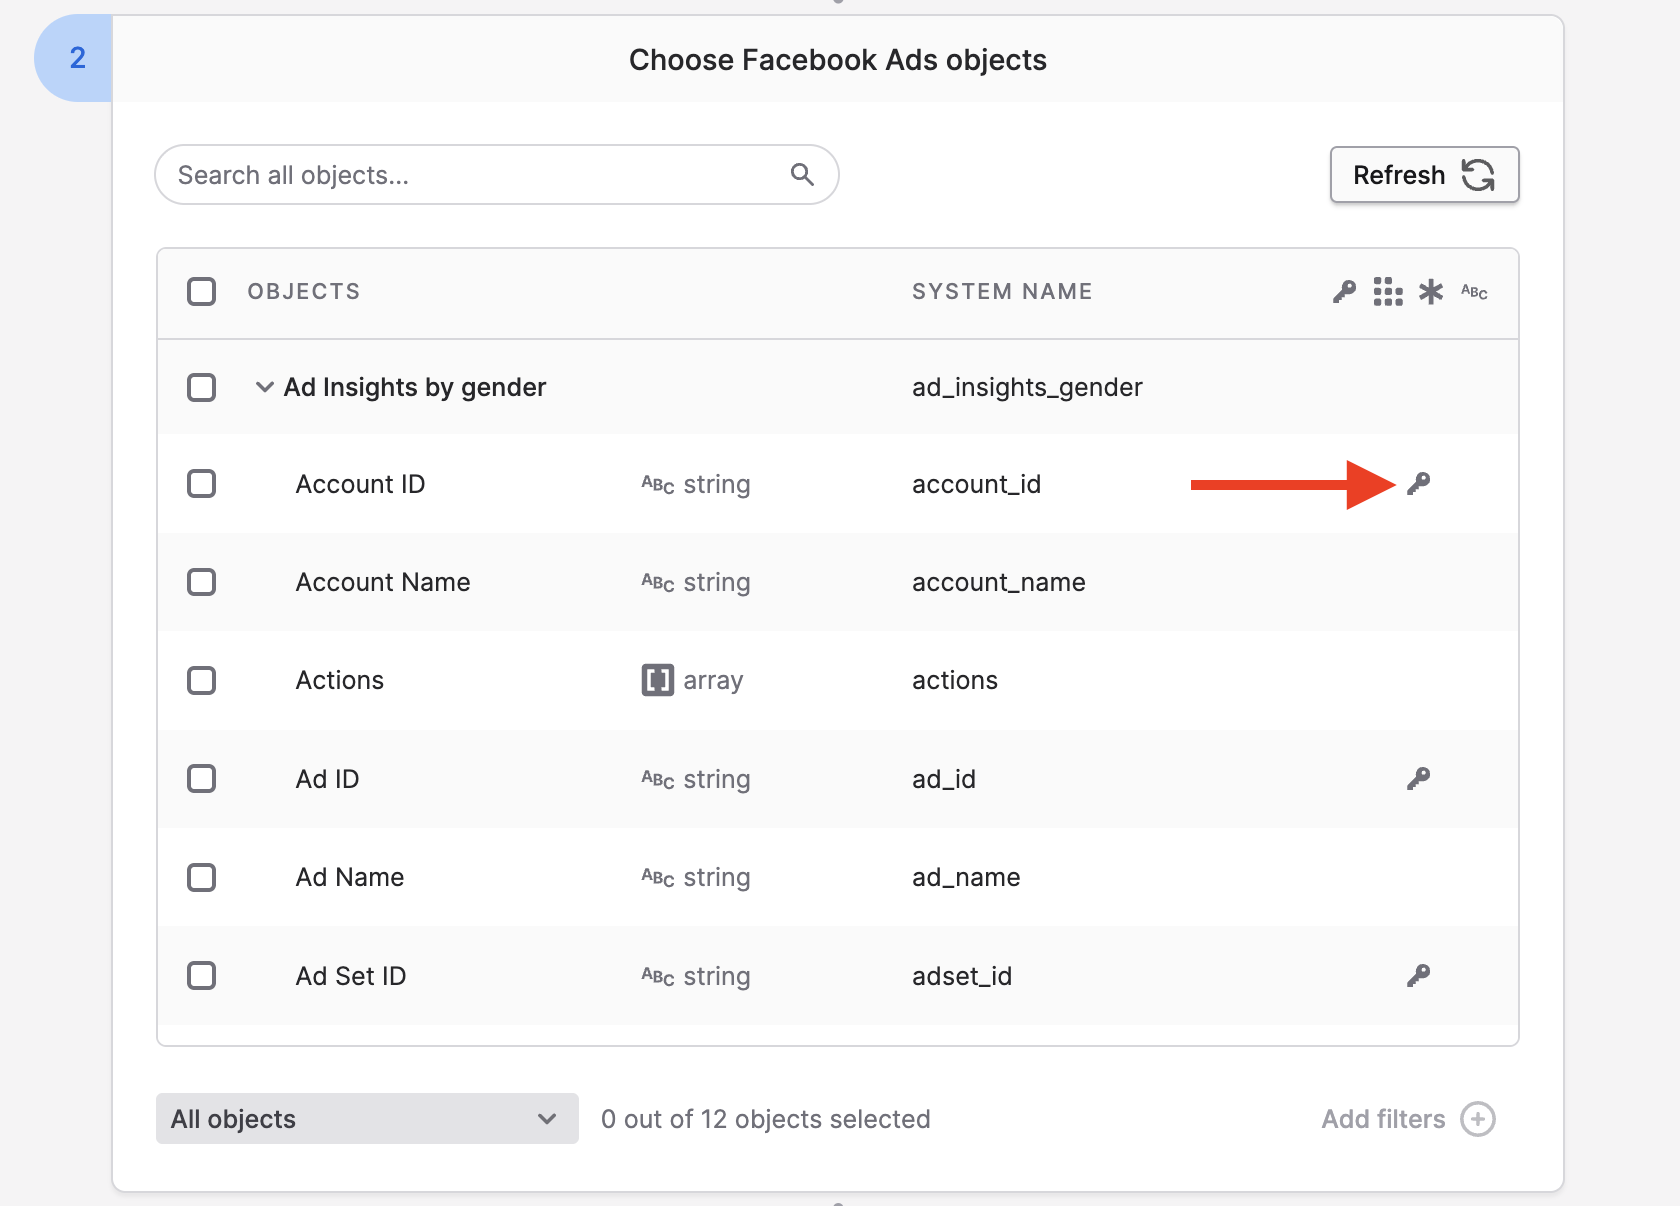Check the Account Name checkbox
1680x1206 pixels.
(x=202, y=582)
